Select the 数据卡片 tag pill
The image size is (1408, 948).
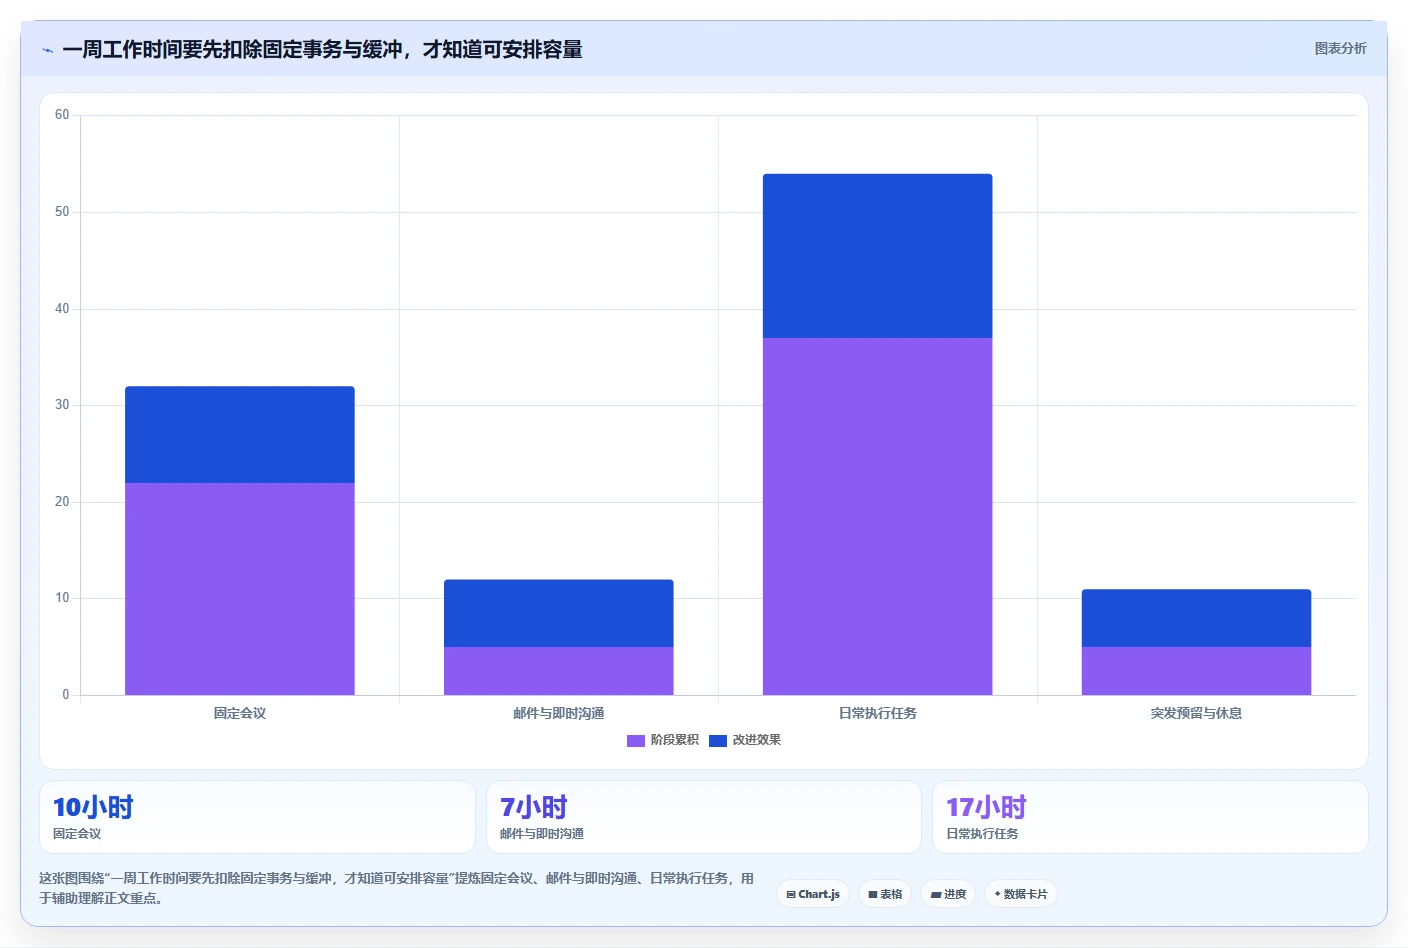(1021, 894)
